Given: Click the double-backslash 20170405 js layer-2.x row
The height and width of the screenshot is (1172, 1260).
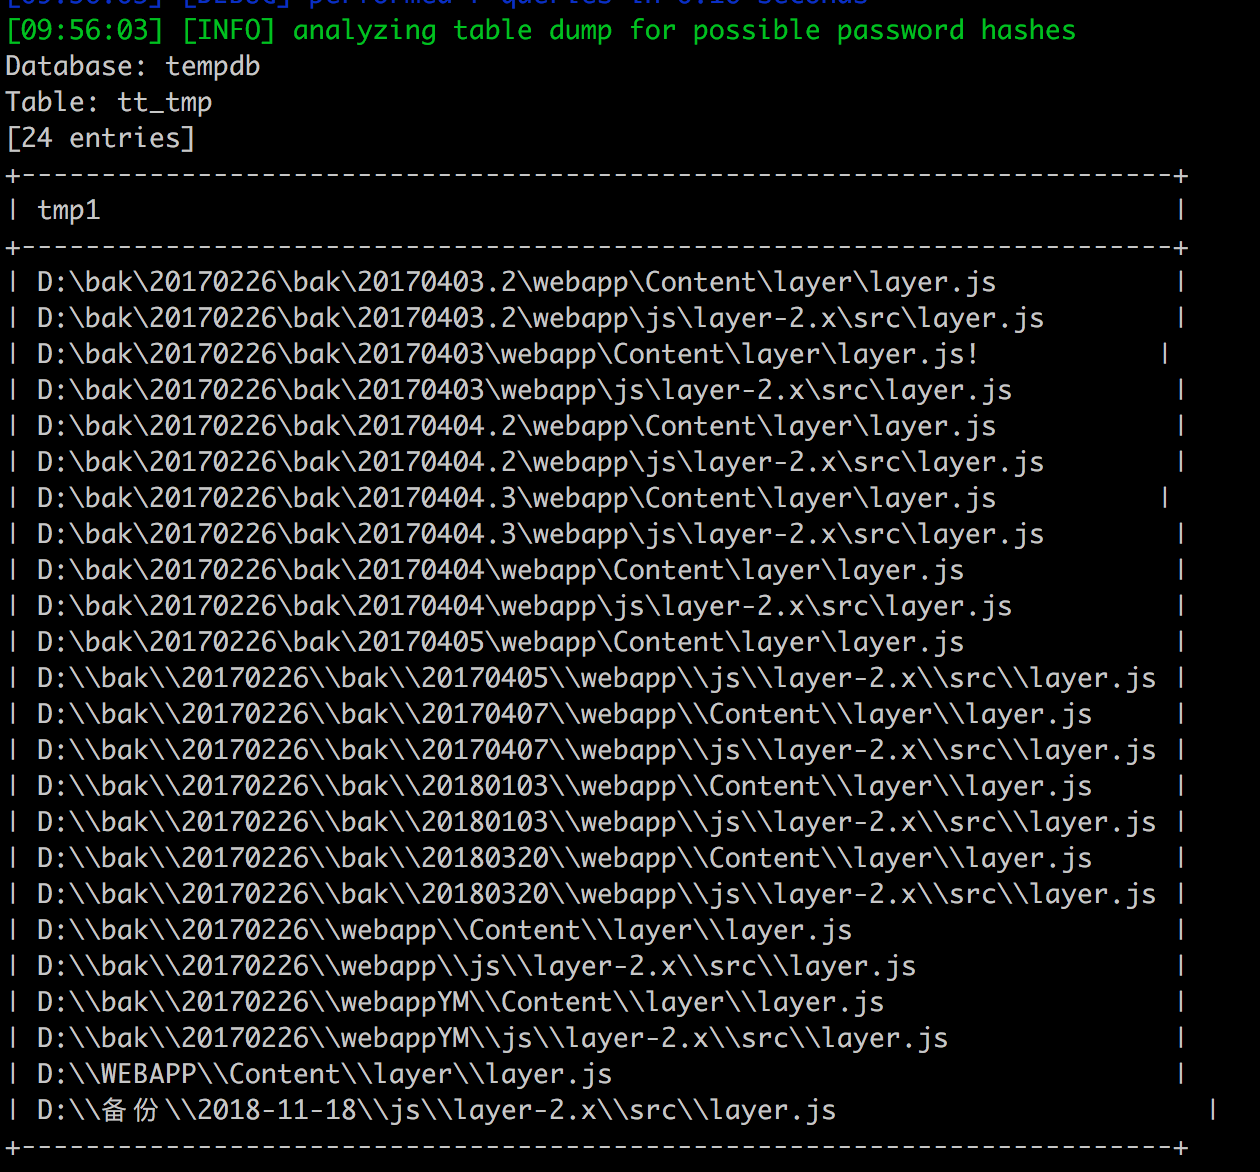Looking at the screenshot, I should click(596, 678).
